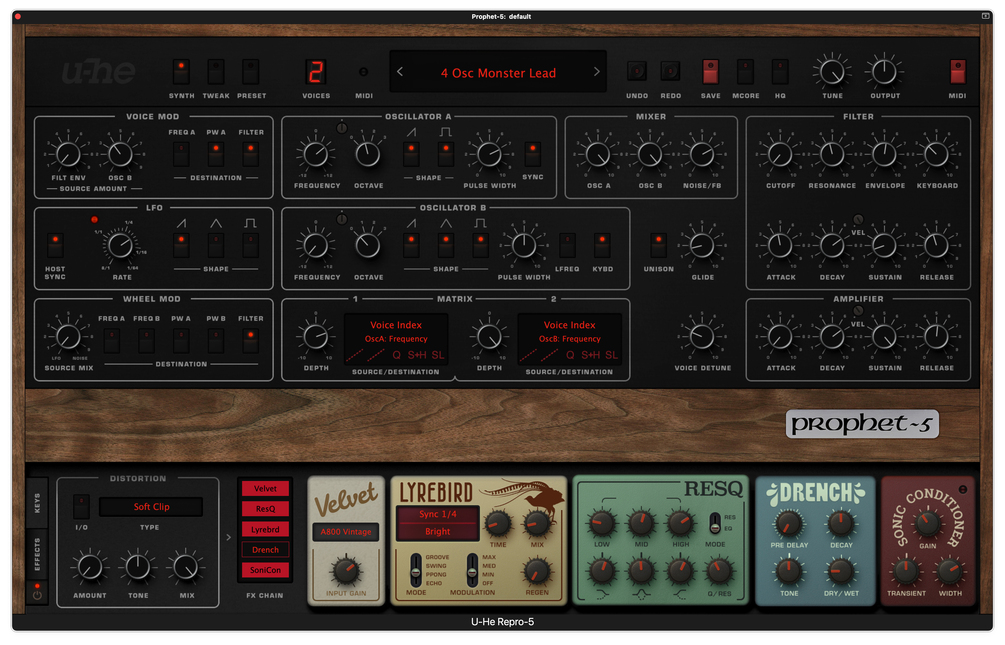Toggle the top-right MIDI switch
The width and height of the screenshot is (1005, 645).
click(958, 71)
